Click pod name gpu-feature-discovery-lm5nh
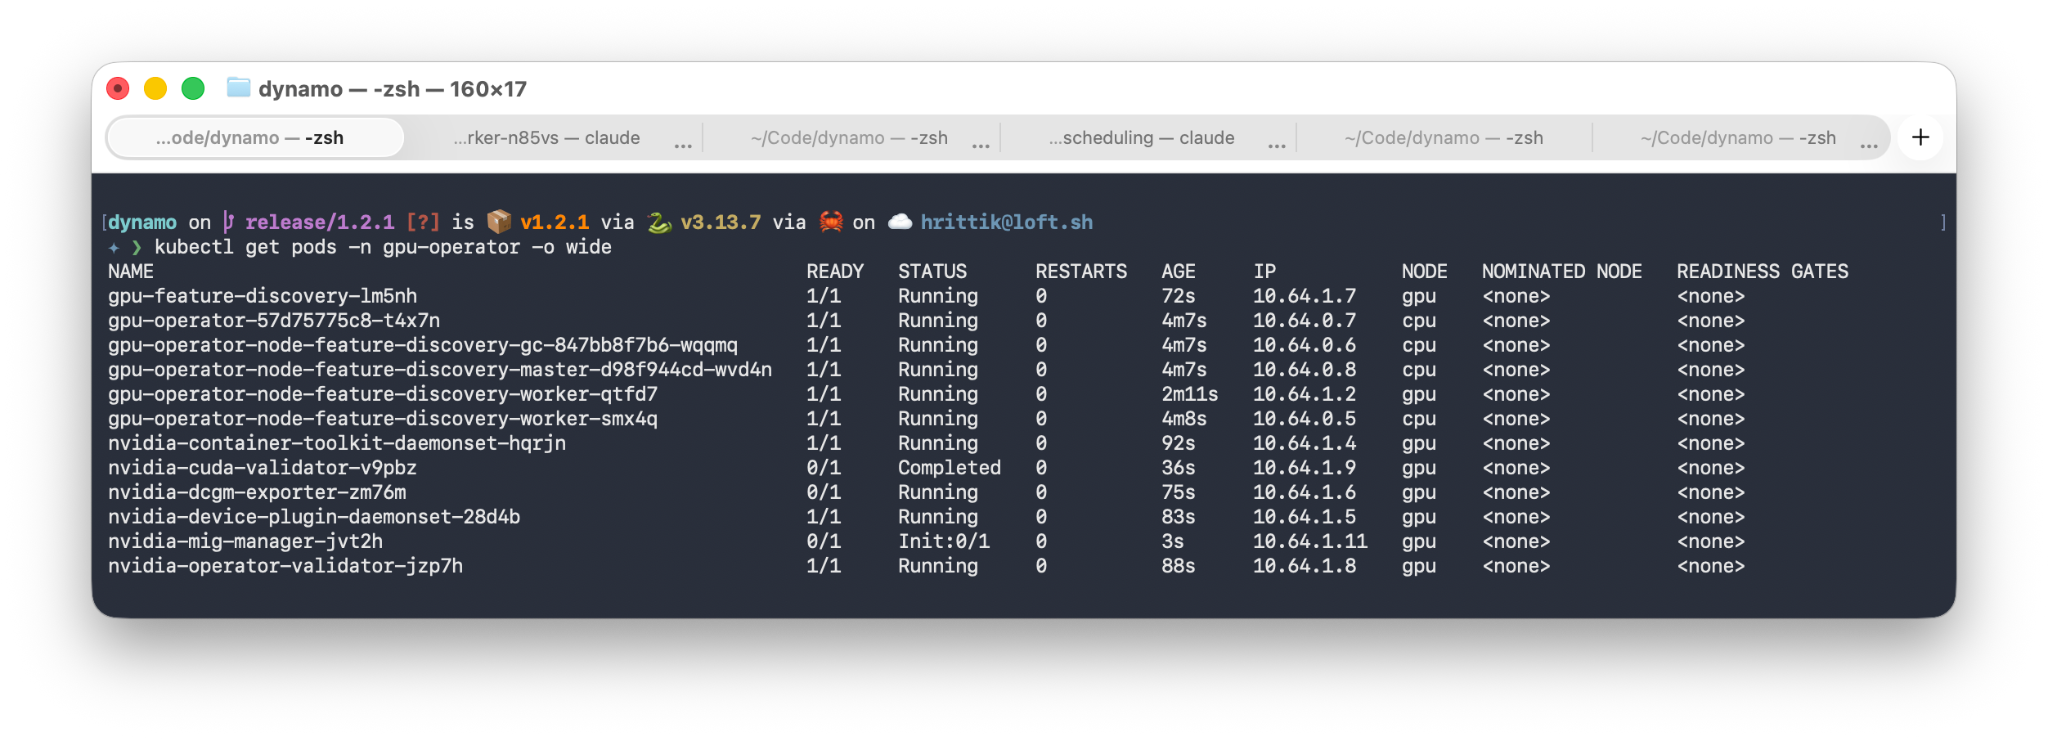The width and height of the screenshot is (2048, 739). (x=262, y=296)
